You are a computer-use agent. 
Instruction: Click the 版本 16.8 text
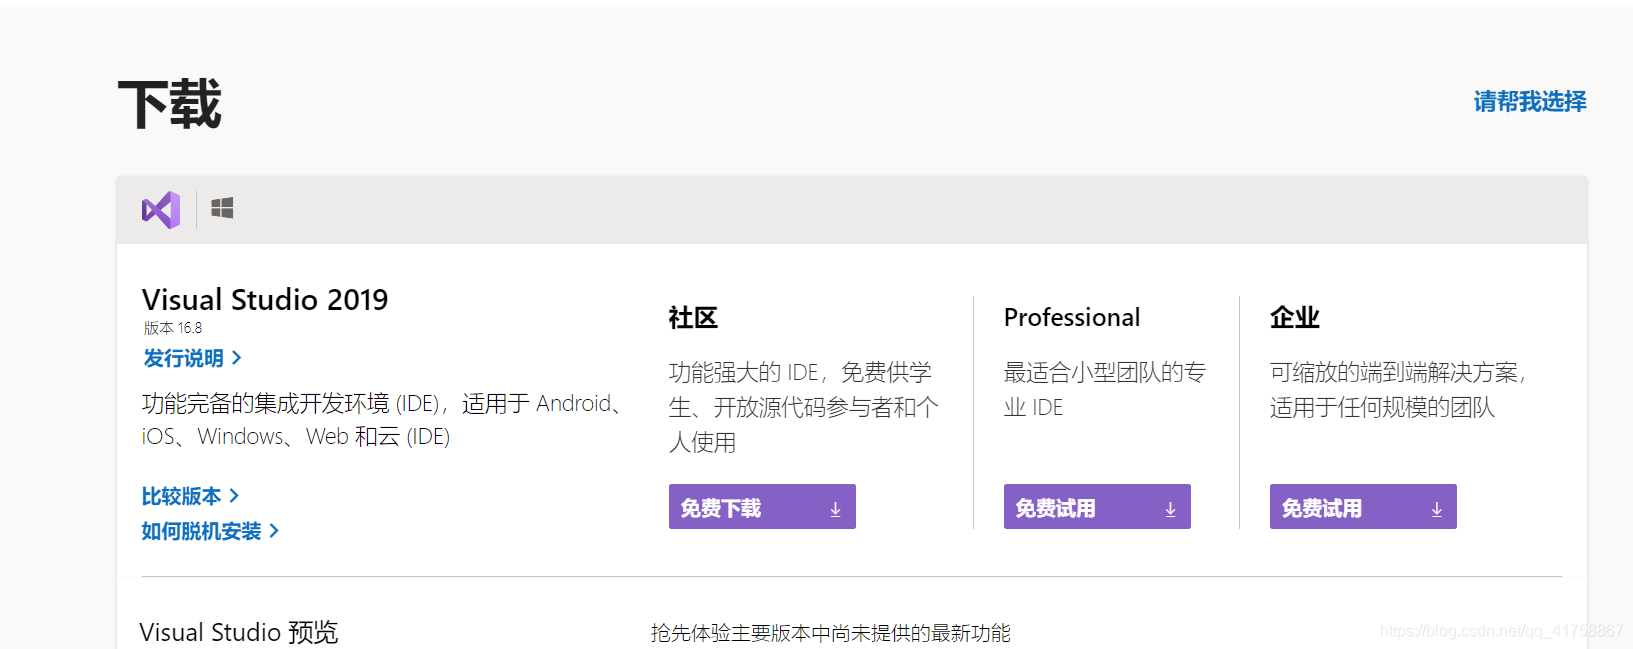click(x=173, y=328)
